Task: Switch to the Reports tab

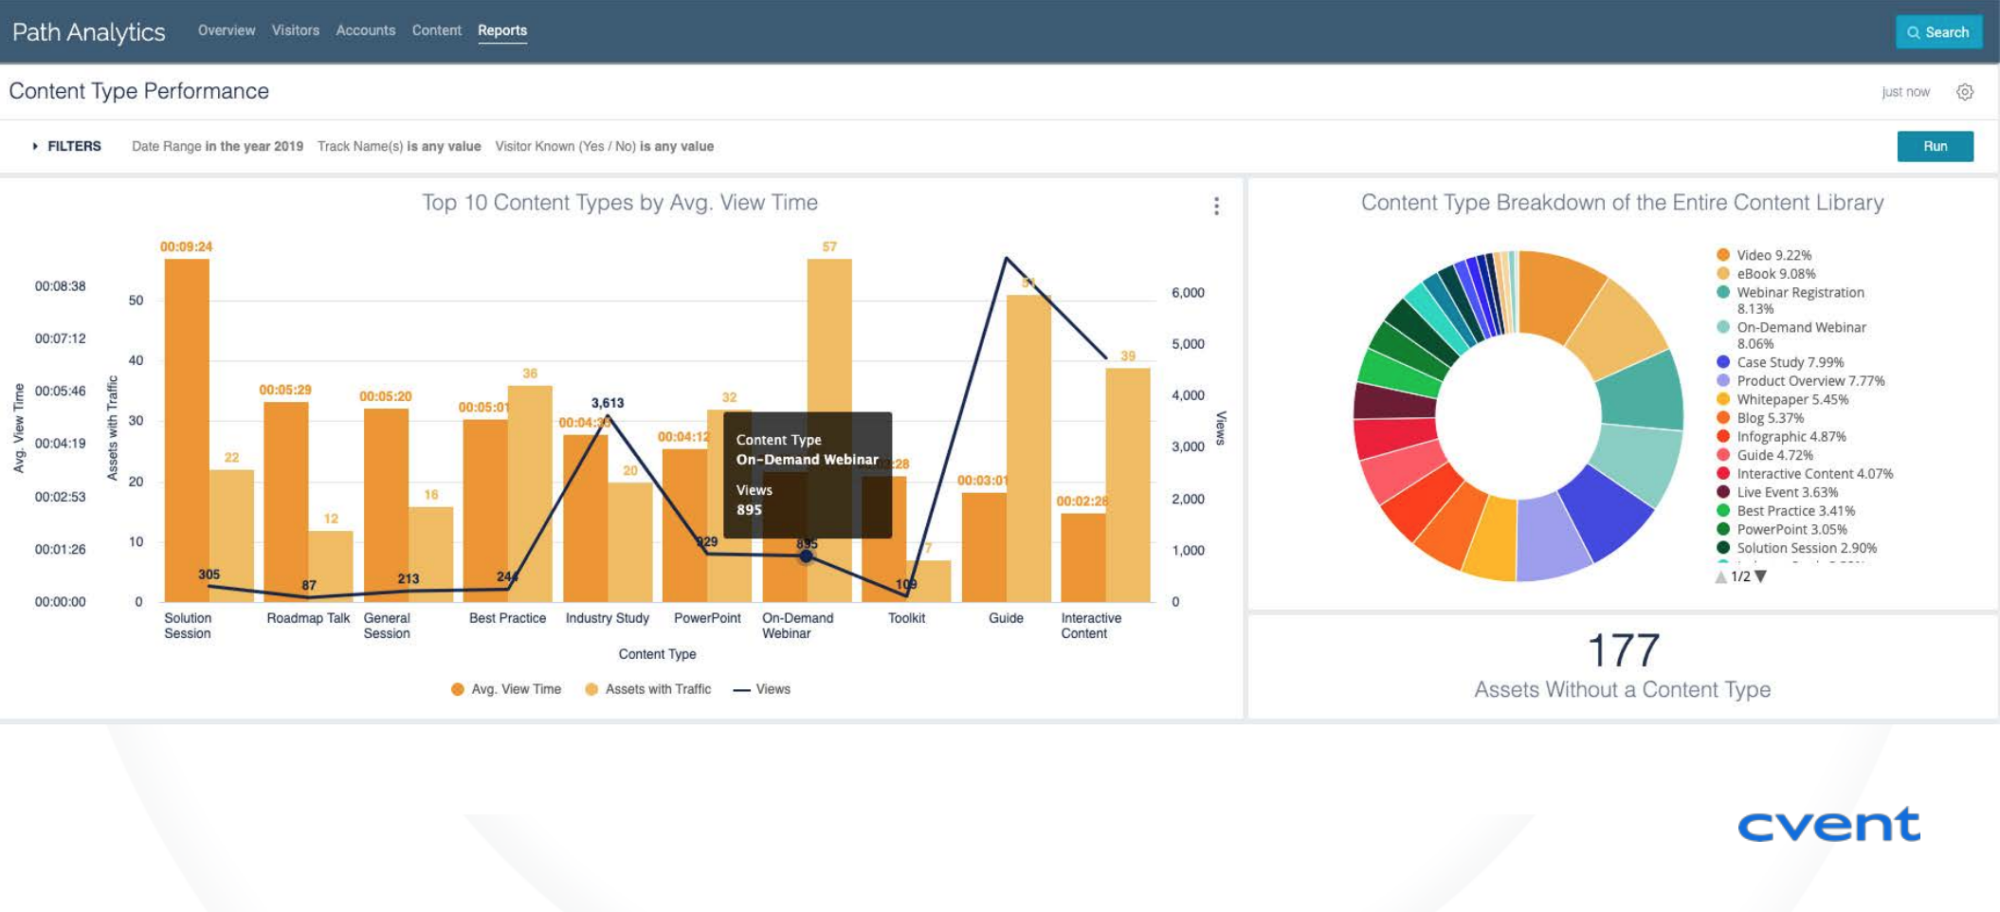Action: (503, 30)
